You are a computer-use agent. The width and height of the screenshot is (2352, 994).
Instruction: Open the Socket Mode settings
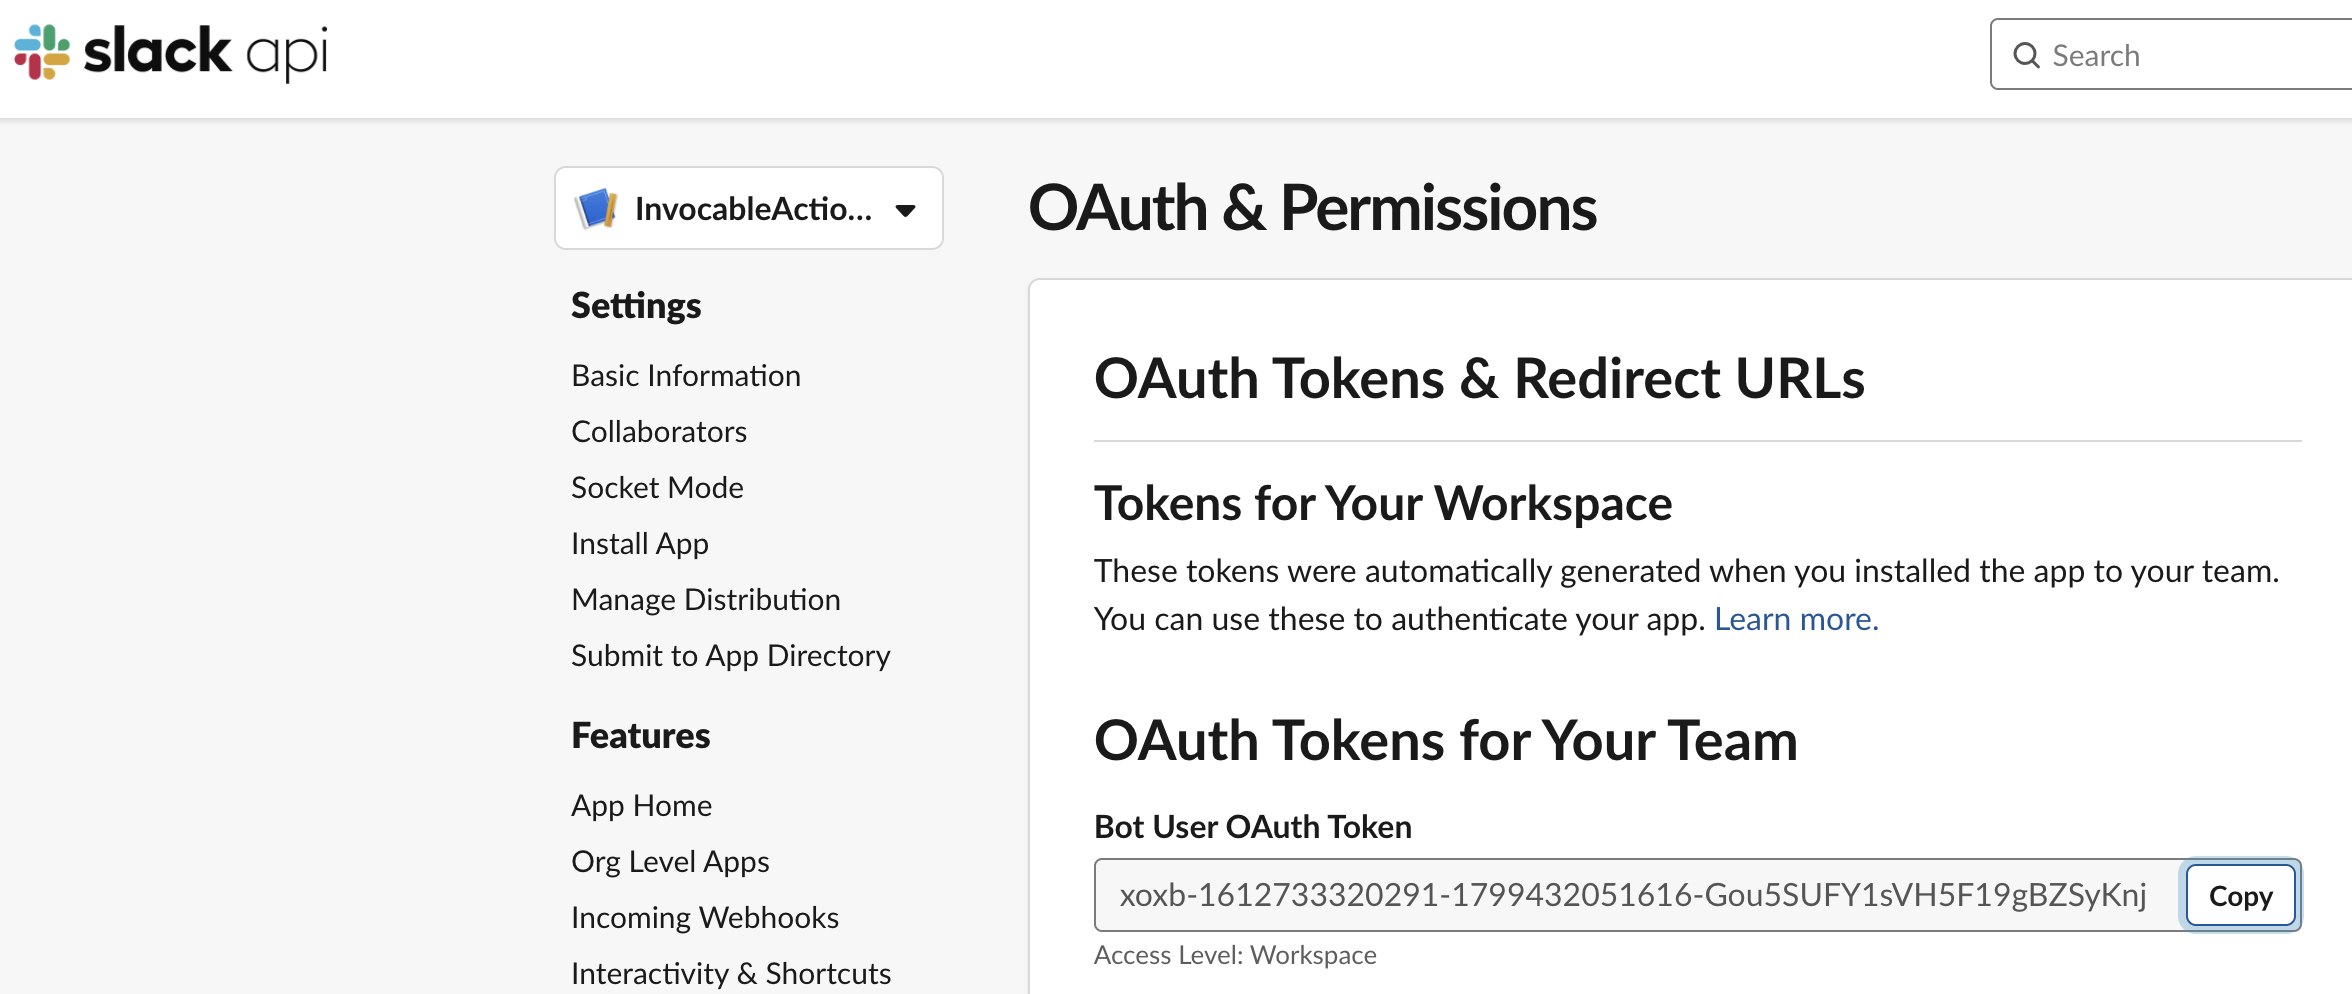[x=657, y=487]
